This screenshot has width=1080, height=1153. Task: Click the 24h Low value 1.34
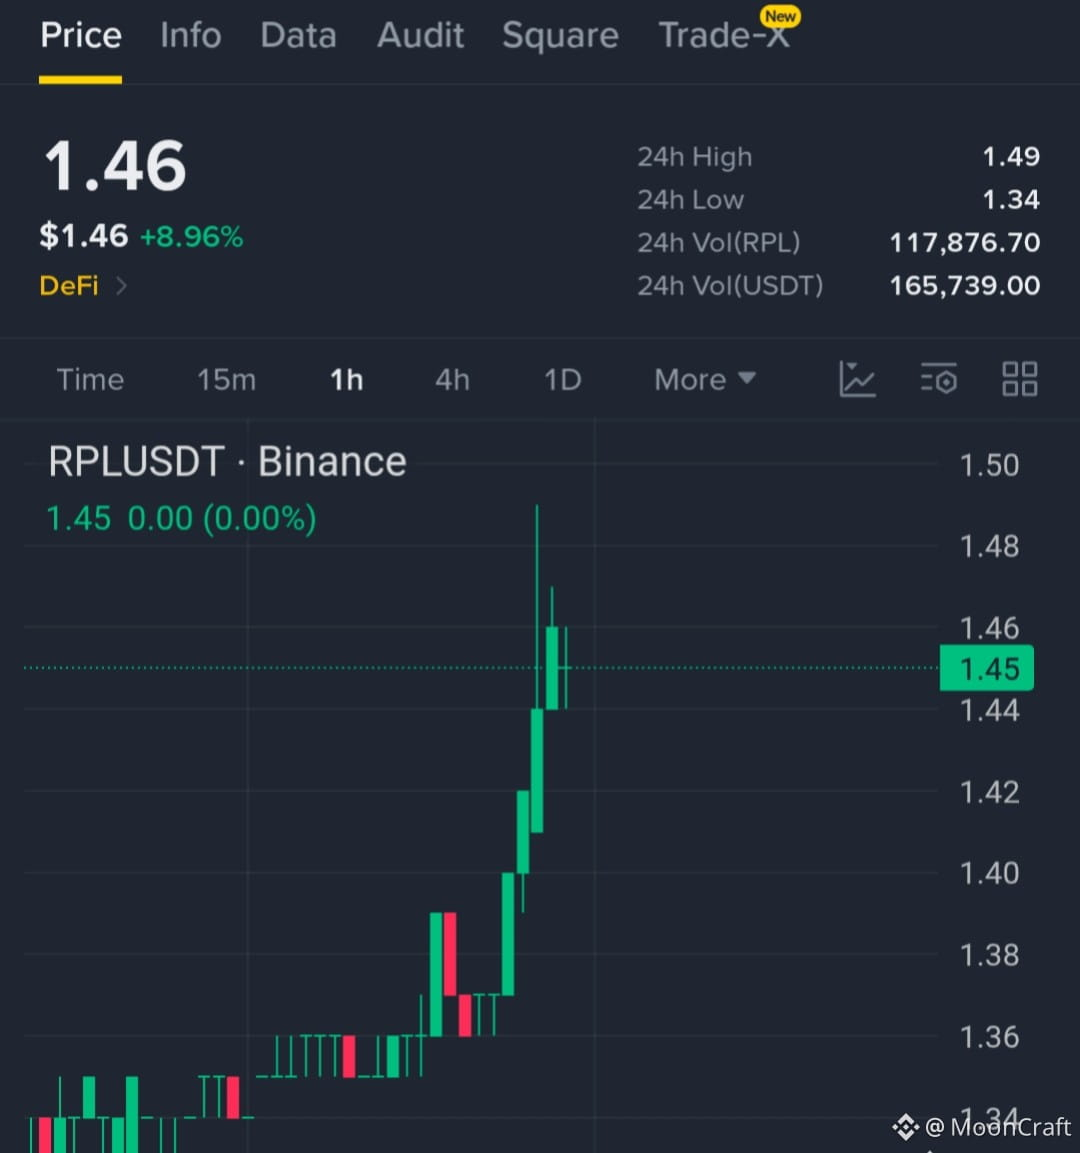1011,200
